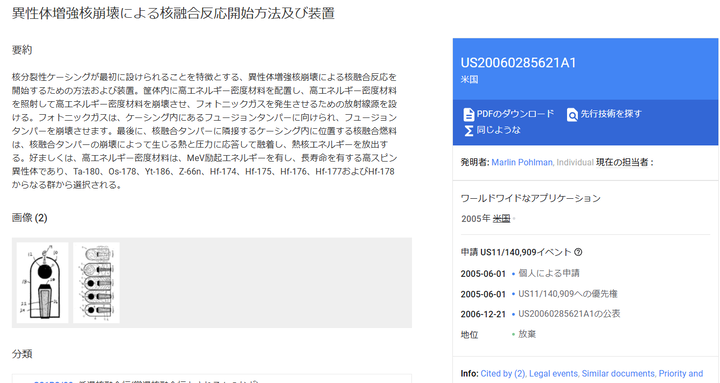
Task: Click the sigma similar icon
Action: (x=468, y=130)
